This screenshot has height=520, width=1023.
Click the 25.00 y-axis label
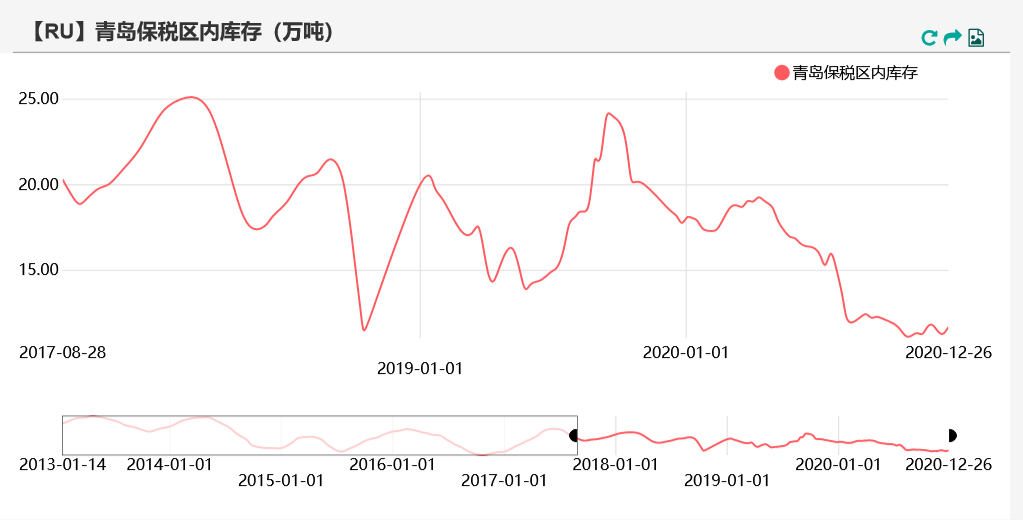38,99
